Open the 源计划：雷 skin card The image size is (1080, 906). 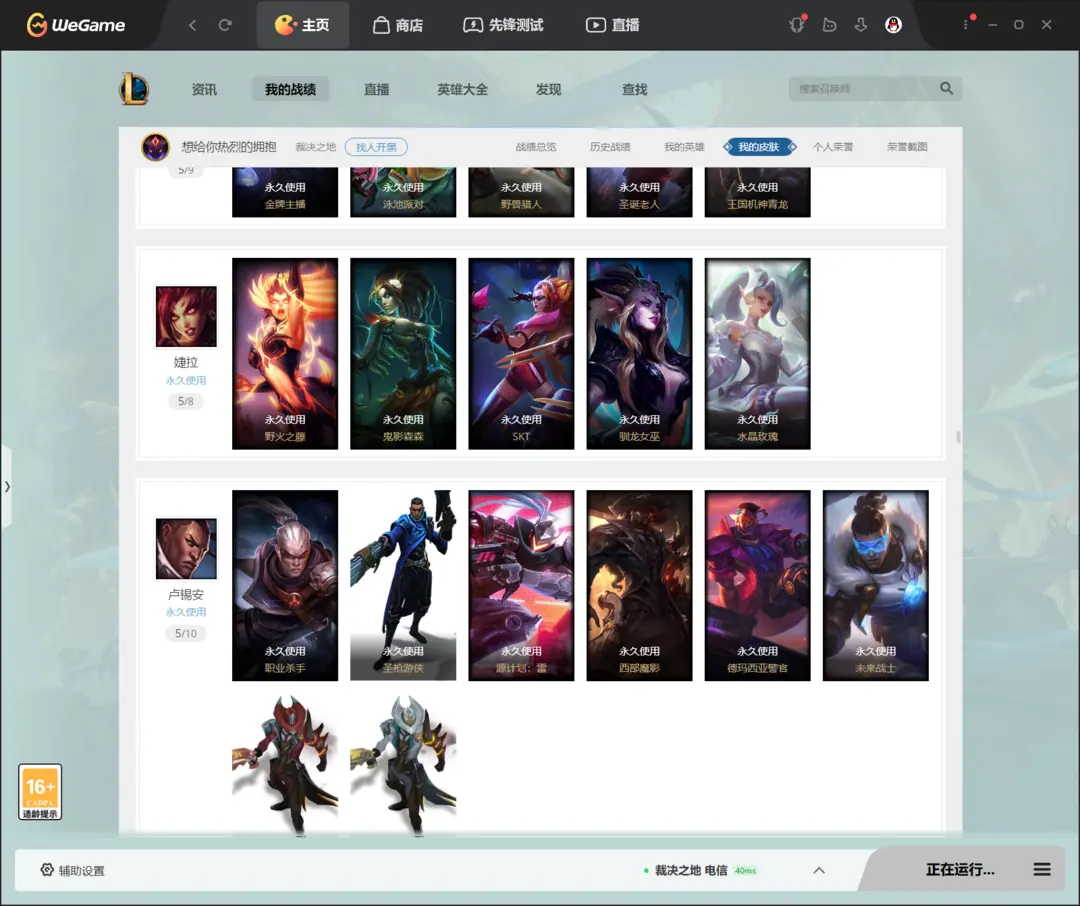point(521,586)
